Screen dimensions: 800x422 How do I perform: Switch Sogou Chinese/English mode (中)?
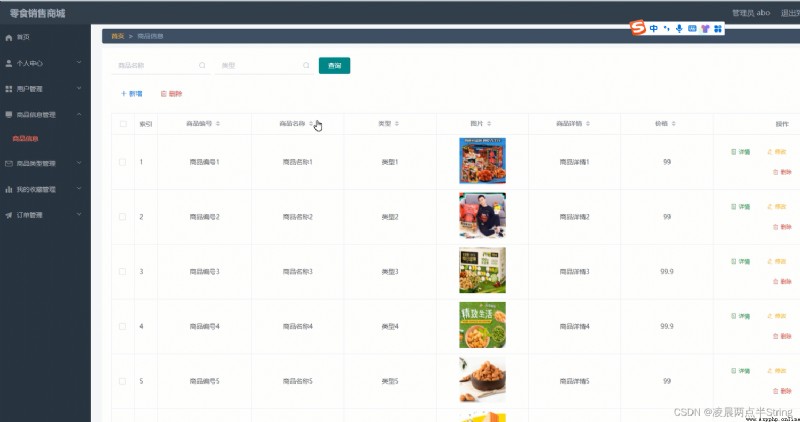[x=654, y=29]
